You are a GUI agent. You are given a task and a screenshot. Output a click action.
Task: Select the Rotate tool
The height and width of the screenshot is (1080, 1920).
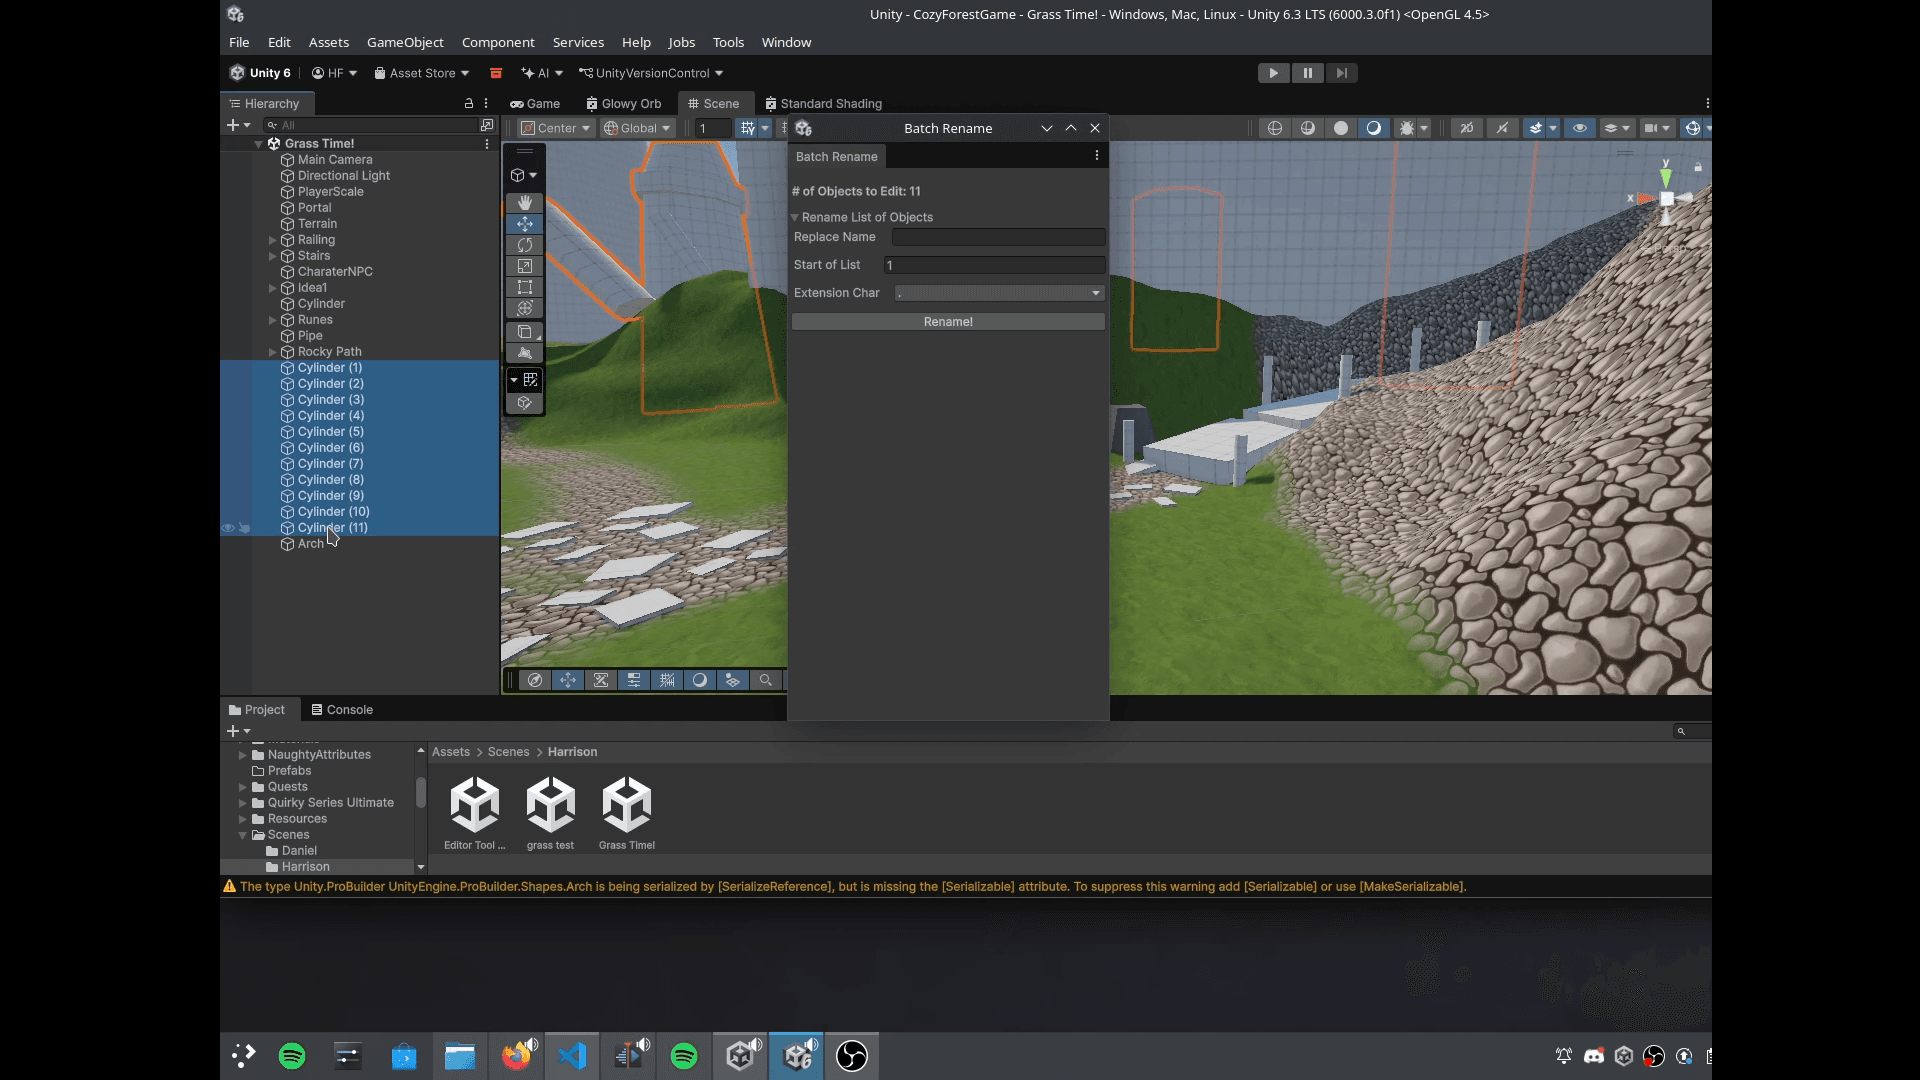[x=524, y=245]
